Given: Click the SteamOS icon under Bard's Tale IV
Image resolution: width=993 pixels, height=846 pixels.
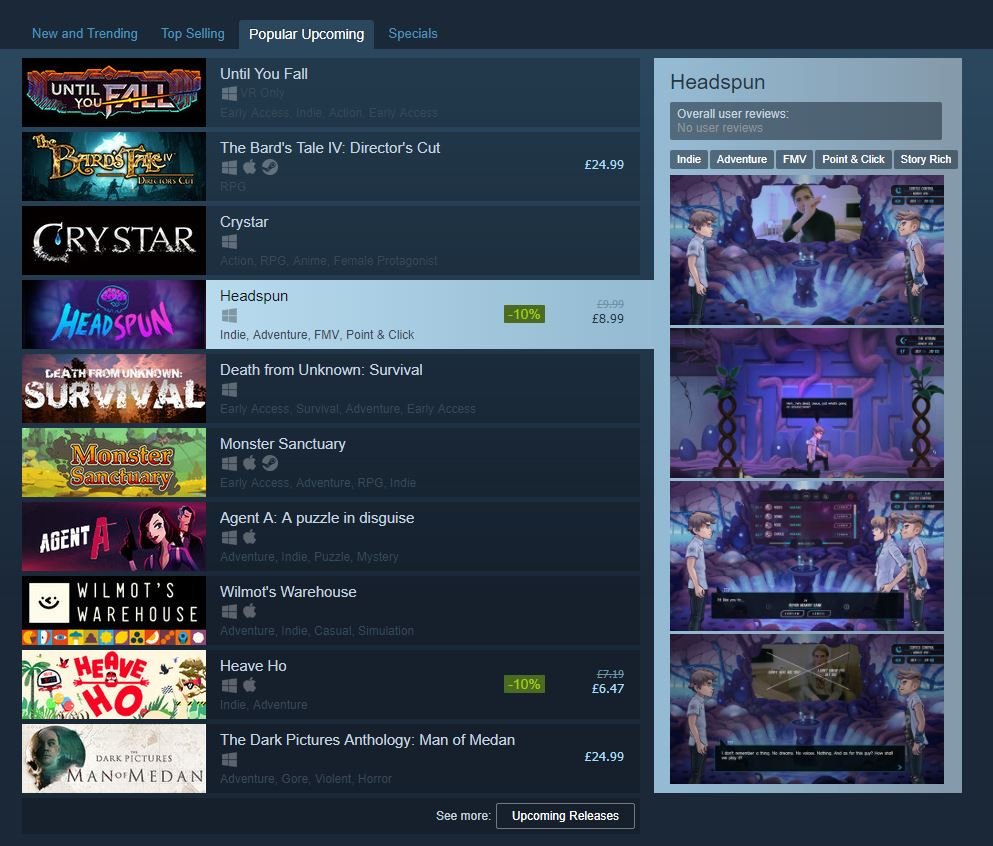Looking at the screenshot, I should pyautogui.click(x=270, y=167).
